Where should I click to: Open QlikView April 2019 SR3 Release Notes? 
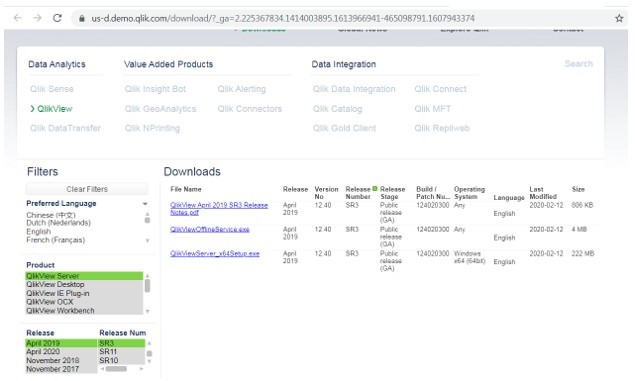[x=219, y=209]
